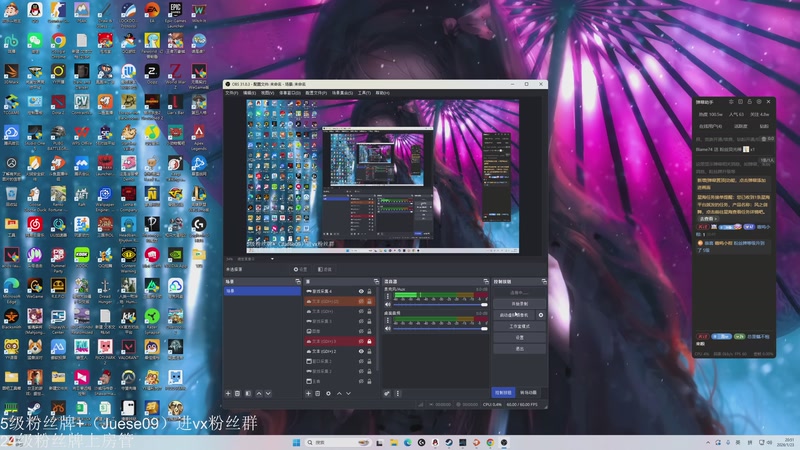Float the 场景 dock panel with its header icon
This screenshot has height=450, width=800.
click(x=298, y=282)
